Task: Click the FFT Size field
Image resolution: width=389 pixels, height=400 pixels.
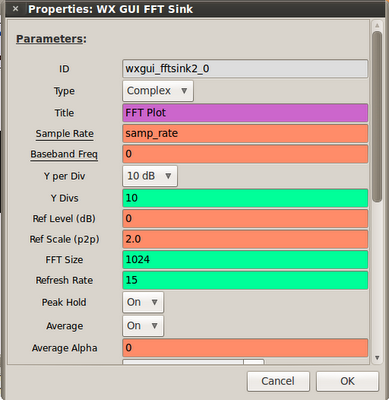Action: click(245, 260)
